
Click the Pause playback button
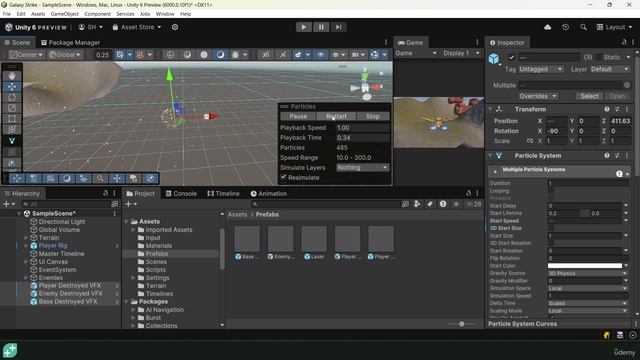point(321,27)
